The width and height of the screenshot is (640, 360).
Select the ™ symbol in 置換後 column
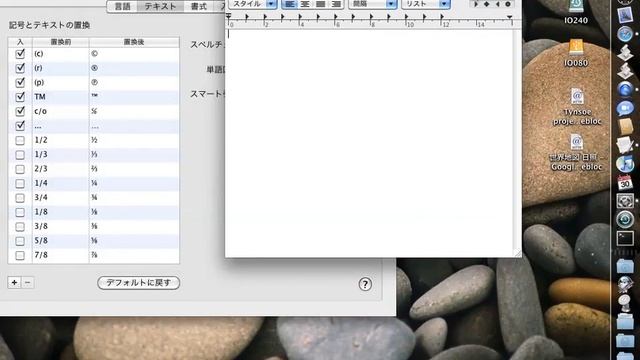click(94, 96)
